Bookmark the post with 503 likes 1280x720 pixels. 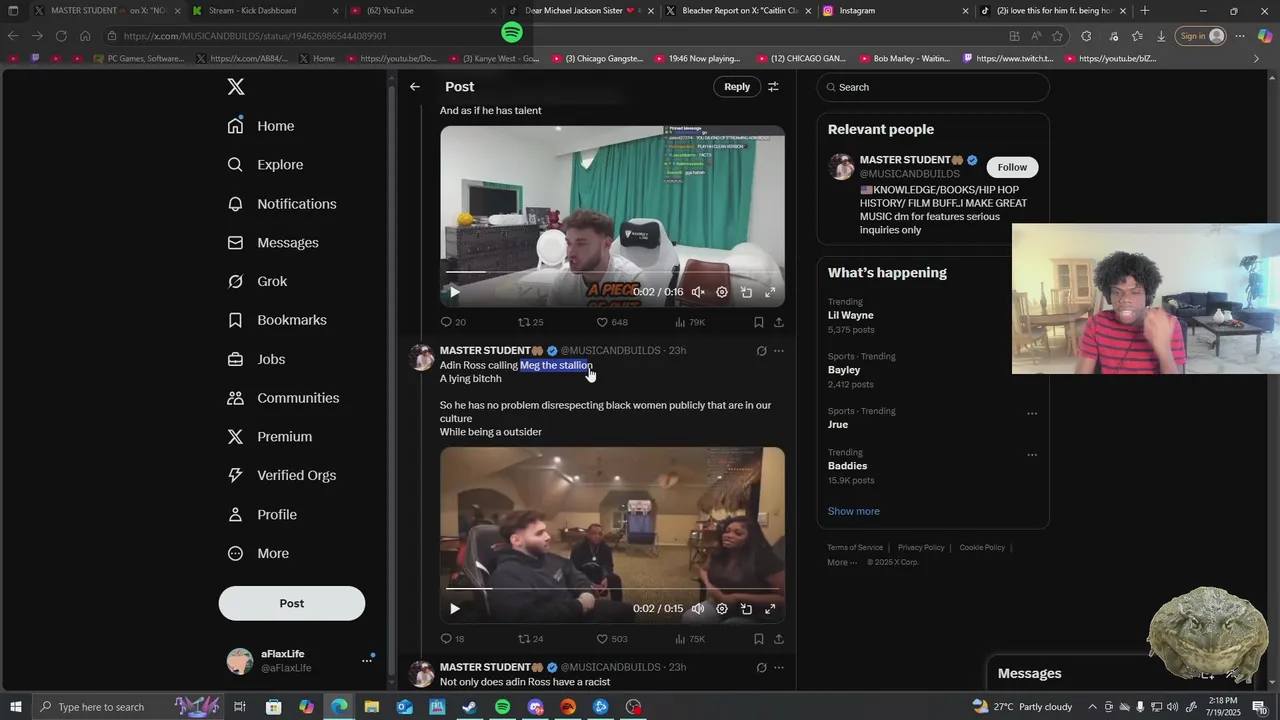pyautogui.click(x=759, y=639)
